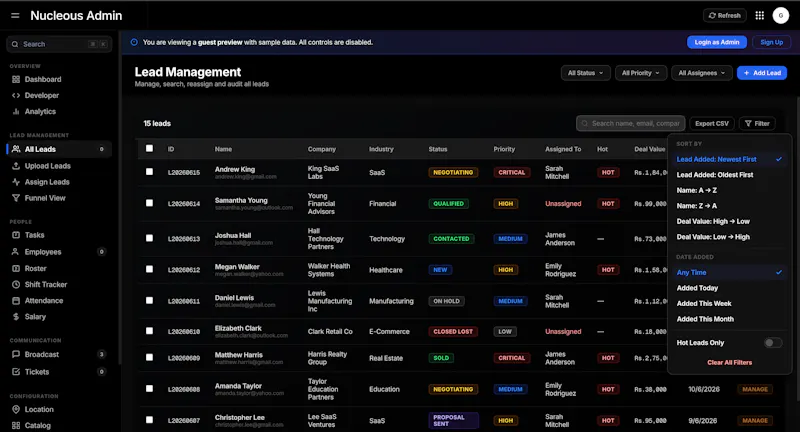Viewport: 800px width, 432px height.
Task: Click the Location pin icon
Action: [x=16, y=410]
